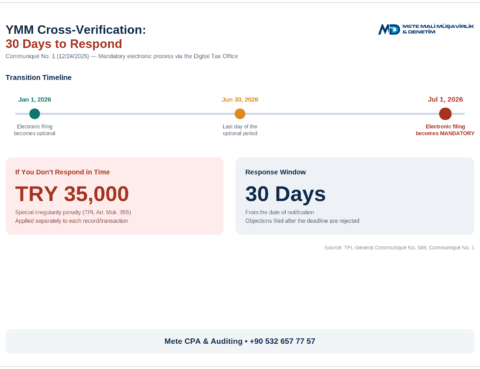The height and width of the screenshot is (369, 480).
Task: Click 'Objections filed after the deadline' line
Action: (x=302, y=221)
